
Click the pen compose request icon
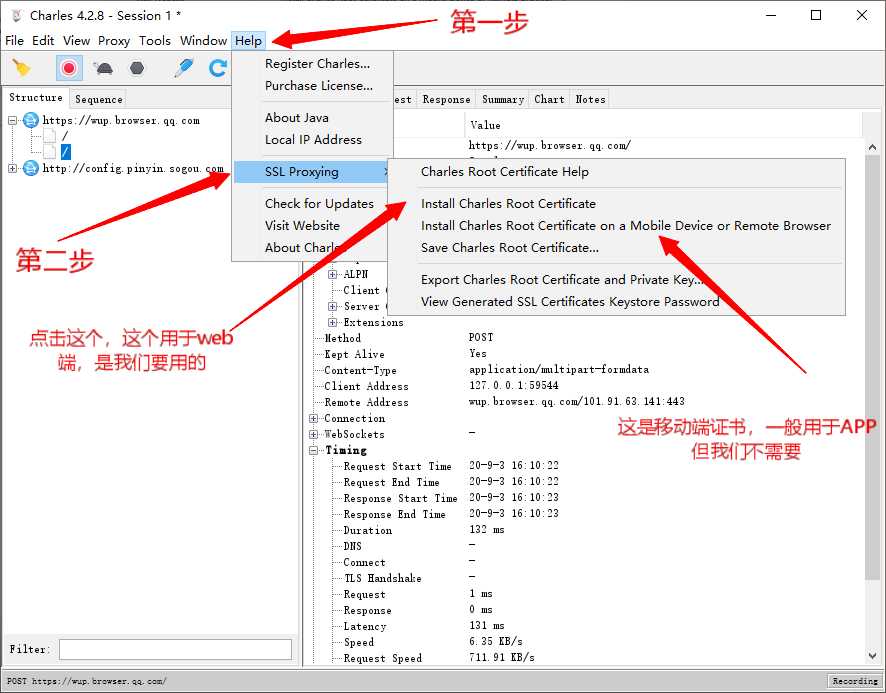[184, 67]
